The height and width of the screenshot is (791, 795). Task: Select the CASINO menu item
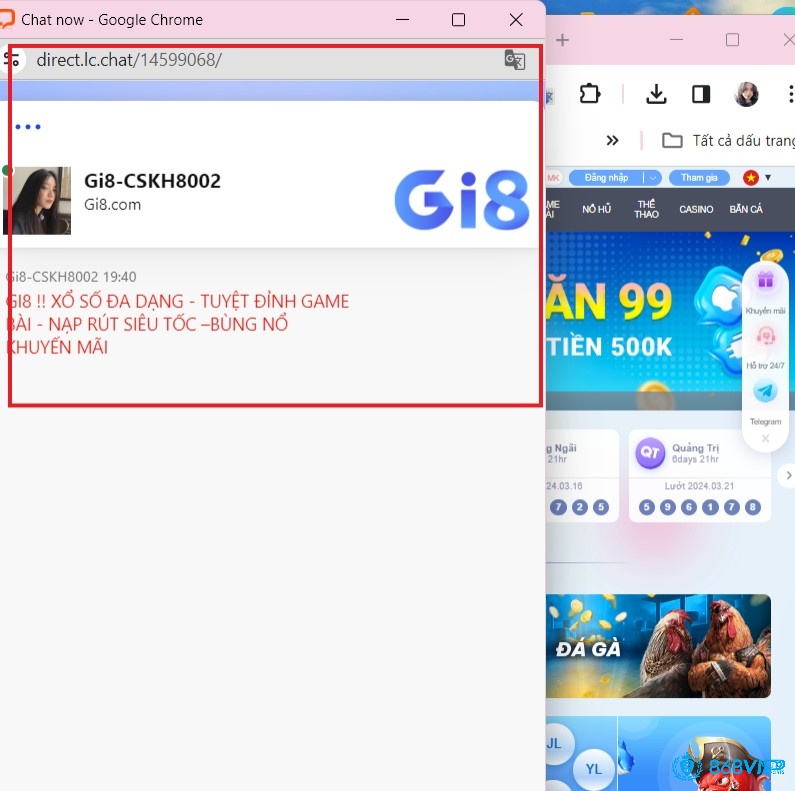(696, 209)
